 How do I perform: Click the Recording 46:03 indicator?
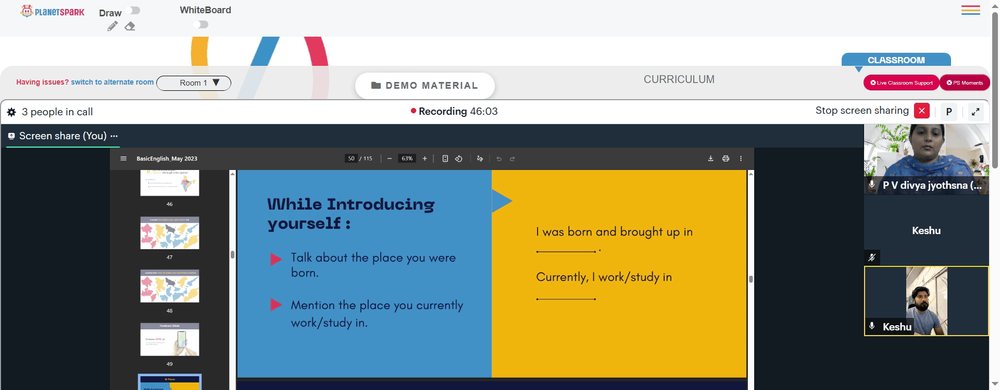pos(454,112)
